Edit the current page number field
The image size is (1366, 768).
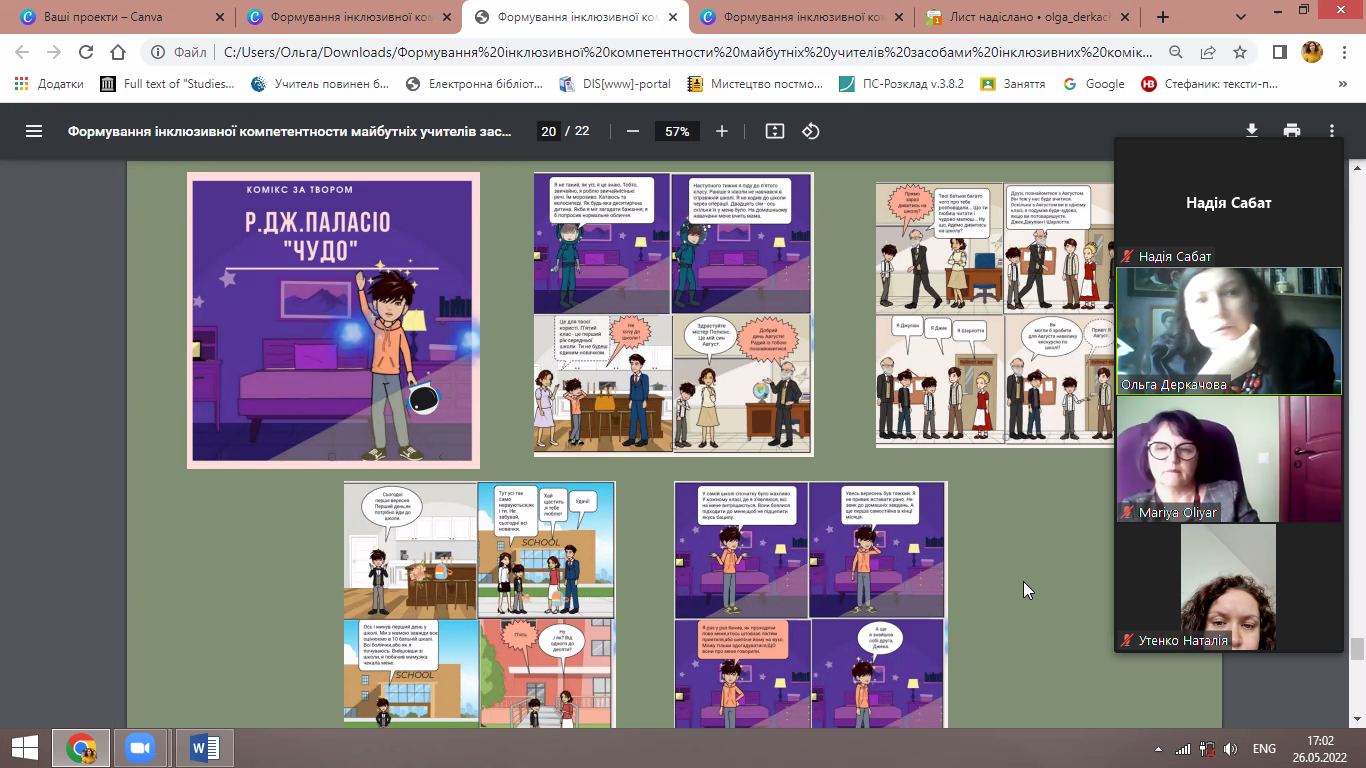548,131
